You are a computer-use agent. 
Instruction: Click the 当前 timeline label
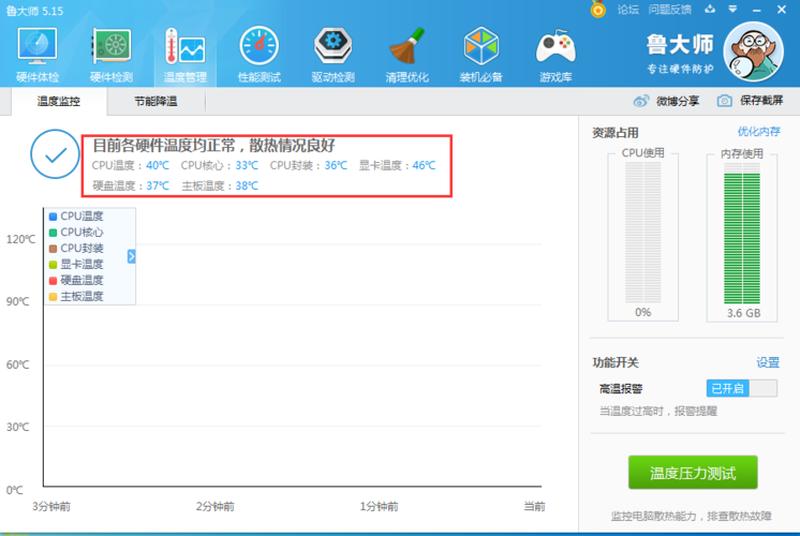tap(534, 506)
